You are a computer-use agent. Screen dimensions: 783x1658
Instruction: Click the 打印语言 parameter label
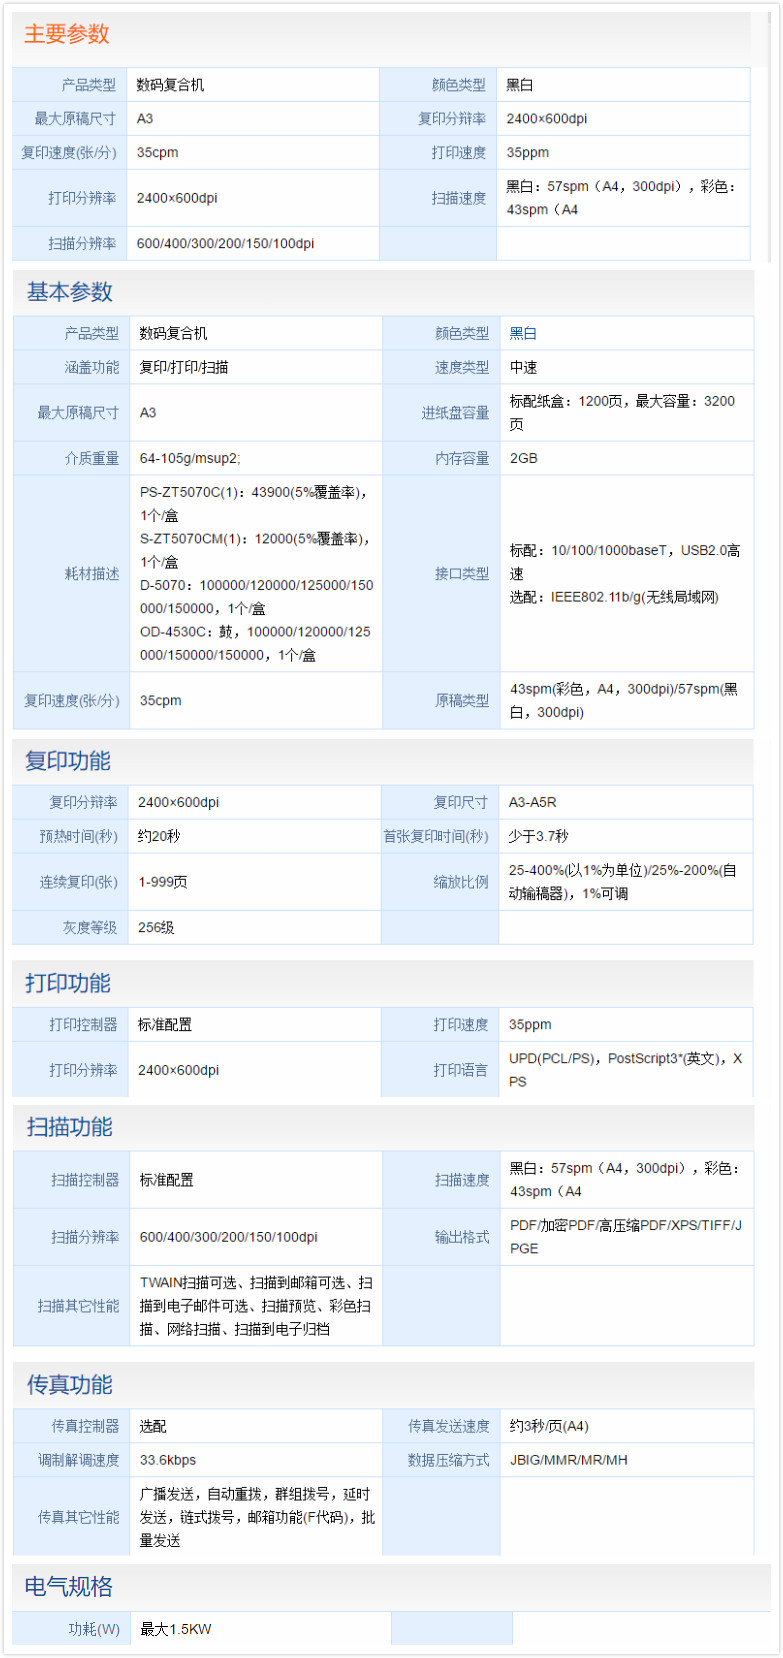(460, 1070)
